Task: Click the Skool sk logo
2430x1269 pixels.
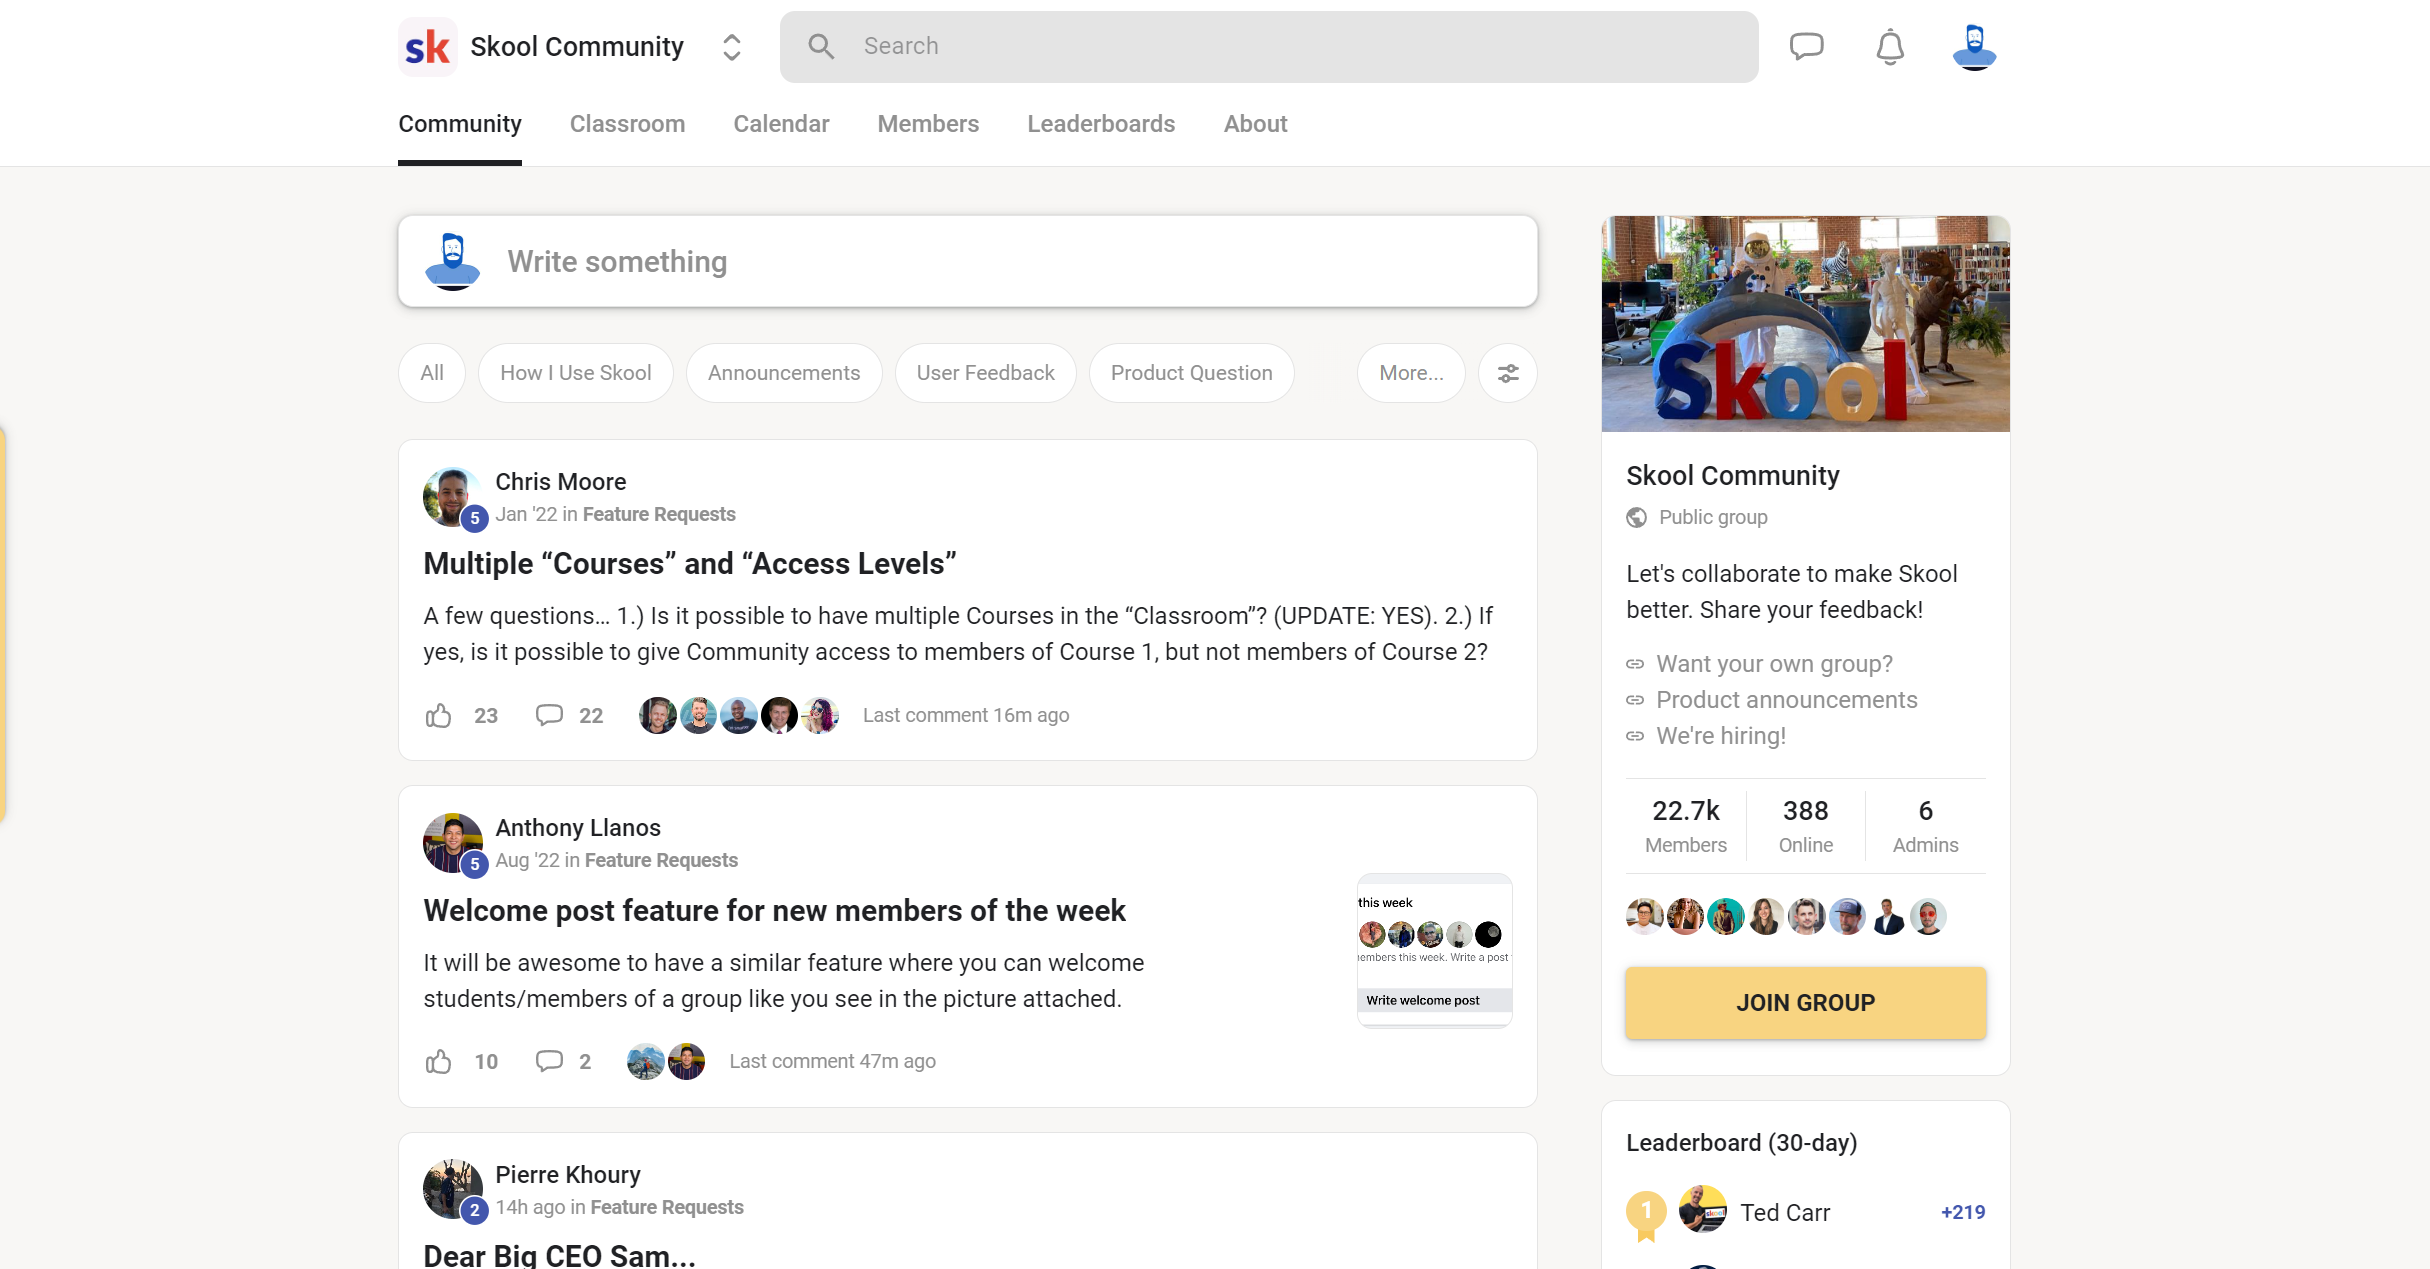Action: click(x=428, y=47)
